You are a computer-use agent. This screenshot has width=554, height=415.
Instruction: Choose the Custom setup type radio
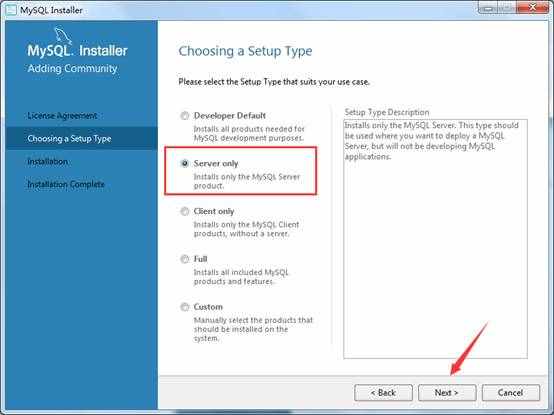click(185, 307)
